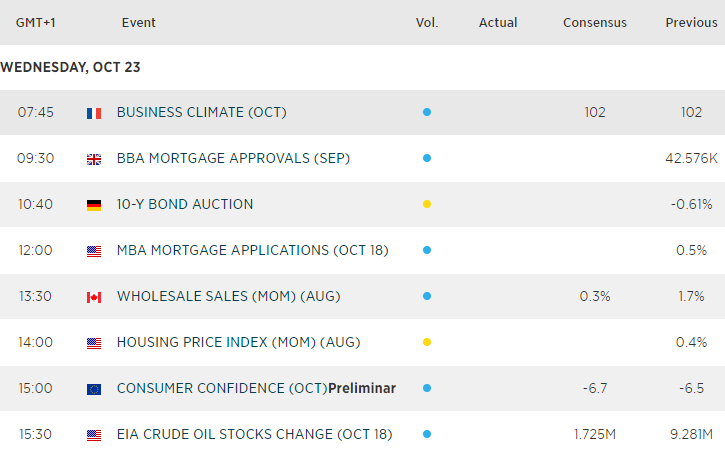Click the US flag beside EIA Crude Oil

coord(94,435)
